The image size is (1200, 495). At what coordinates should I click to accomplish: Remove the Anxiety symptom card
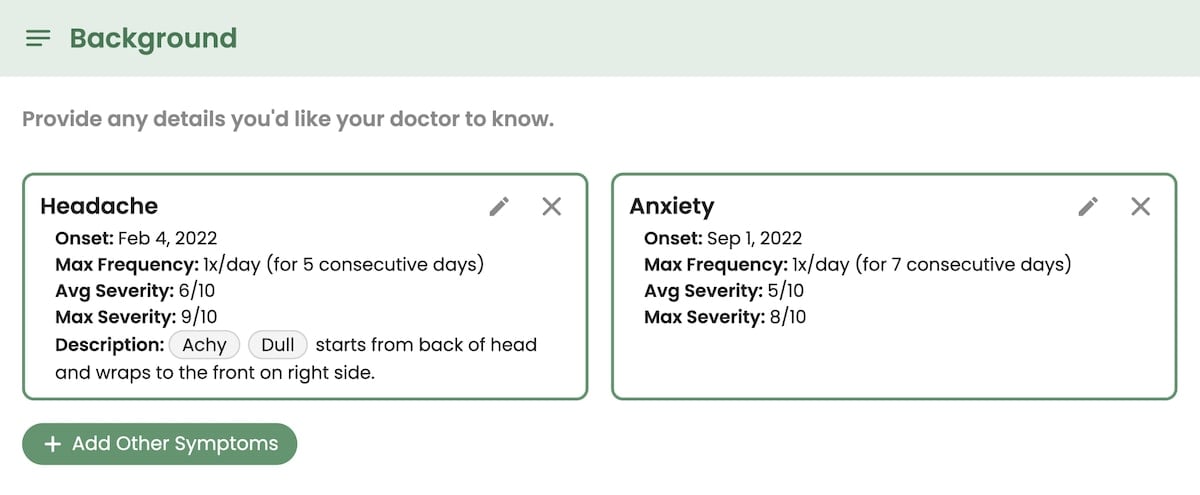click(1140, 207)
